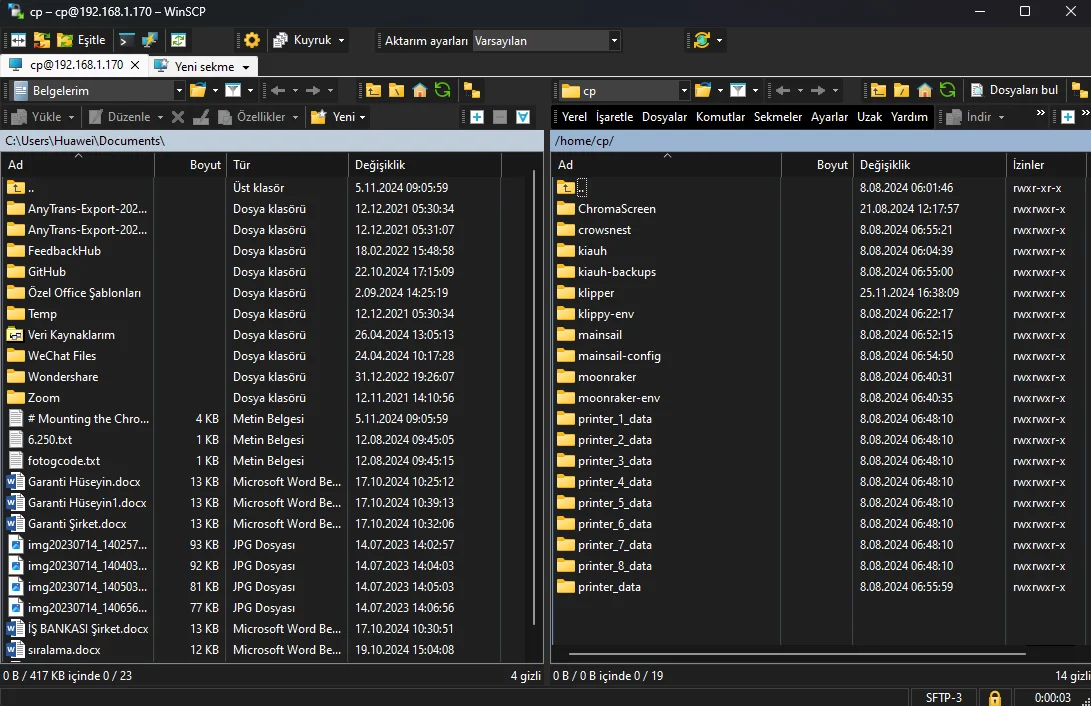
Task: Open the Yardım menu
Action: (x=909, y=117)
